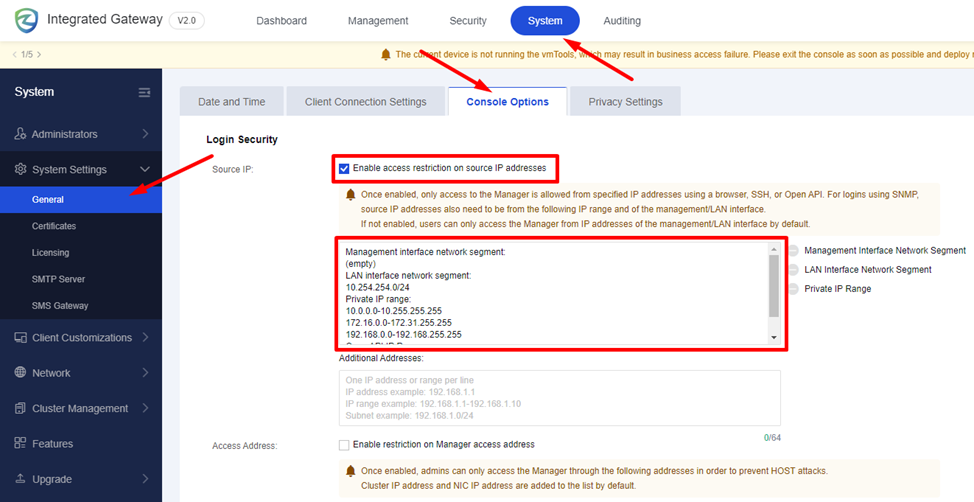Open the Security top menu
974x502 pixels.
(x=468, y=21)
